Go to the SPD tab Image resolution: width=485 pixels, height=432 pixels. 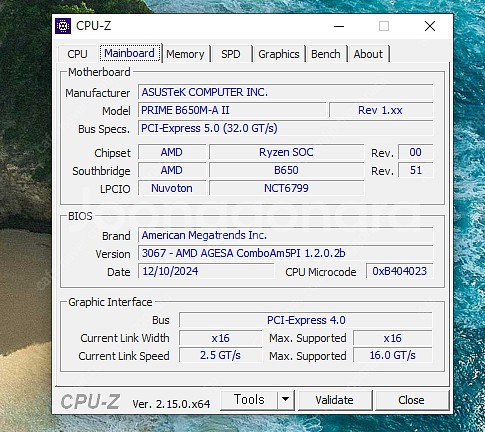point(231,54)
